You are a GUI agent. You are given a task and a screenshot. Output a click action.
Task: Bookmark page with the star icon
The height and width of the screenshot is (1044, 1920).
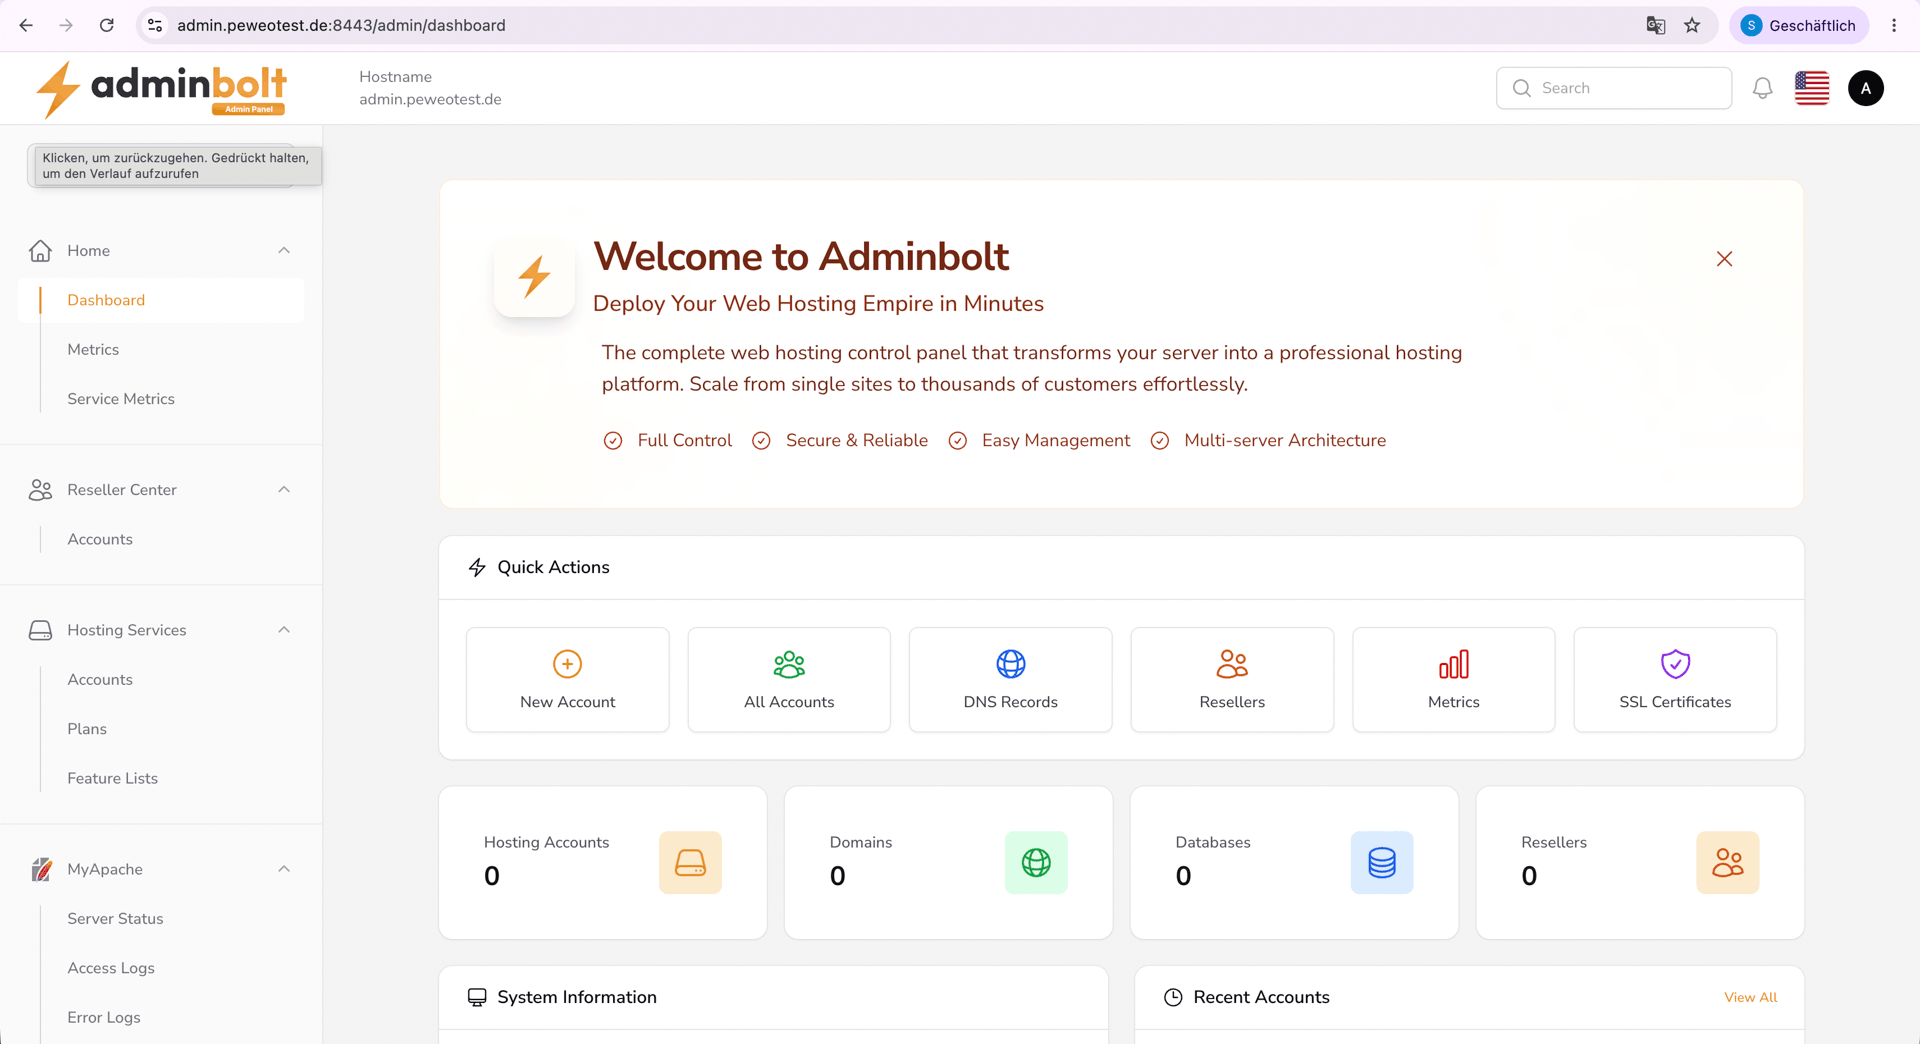click(1692, 25)
